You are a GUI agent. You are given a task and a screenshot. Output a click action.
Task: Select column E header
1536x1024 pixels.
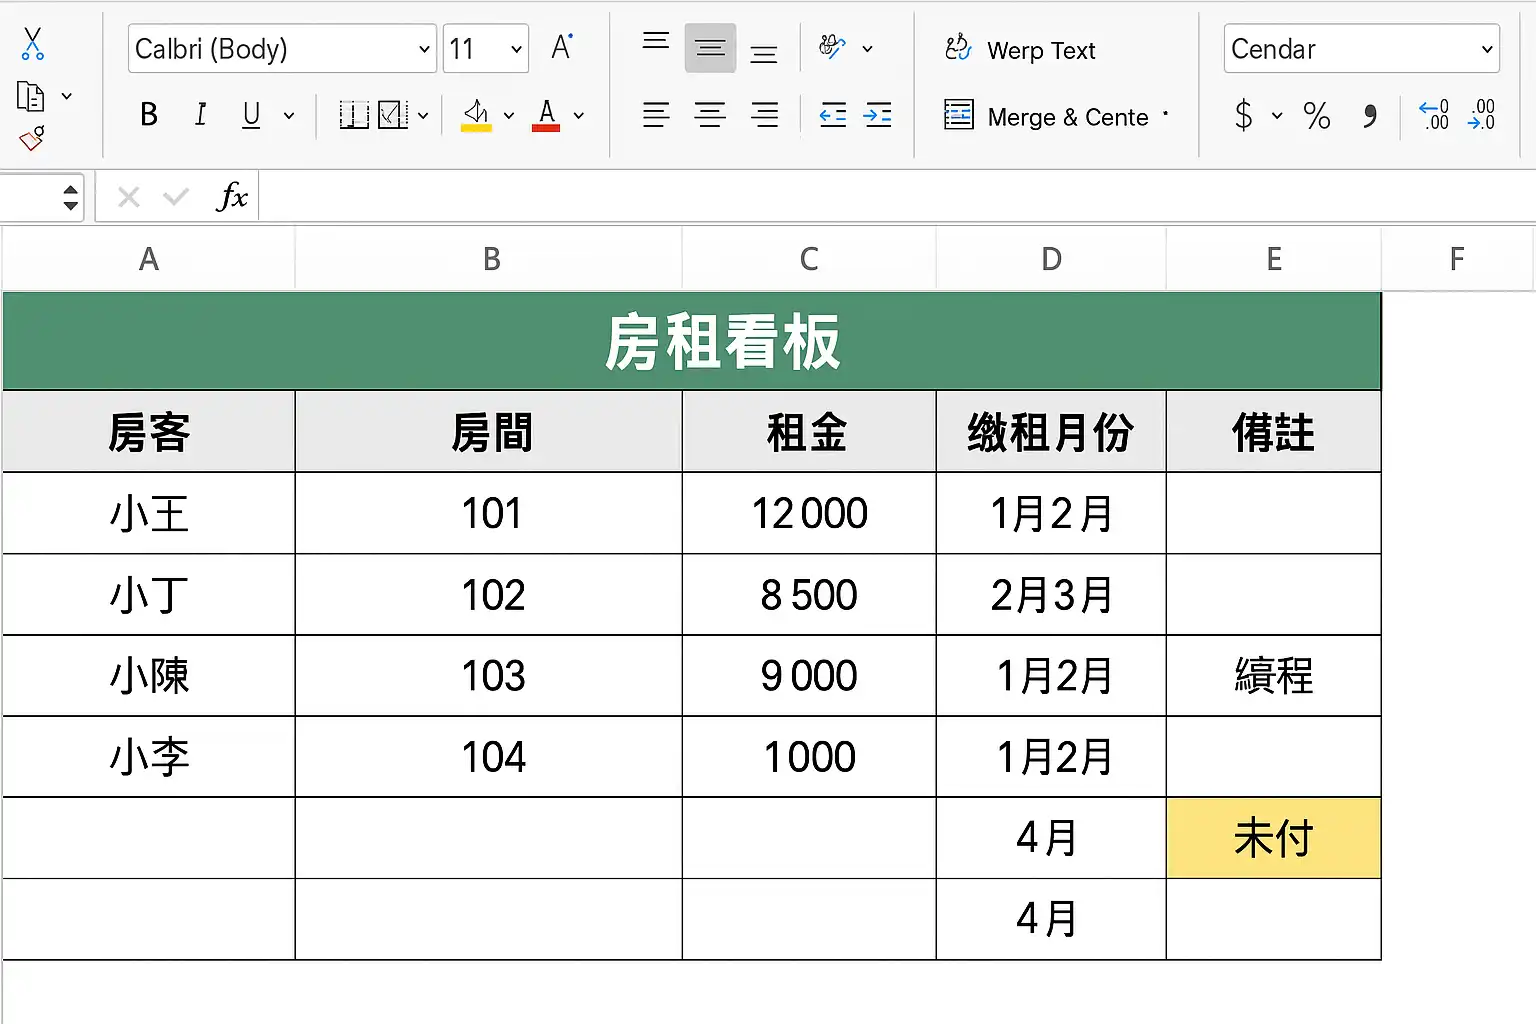(x=1273, y=259)
